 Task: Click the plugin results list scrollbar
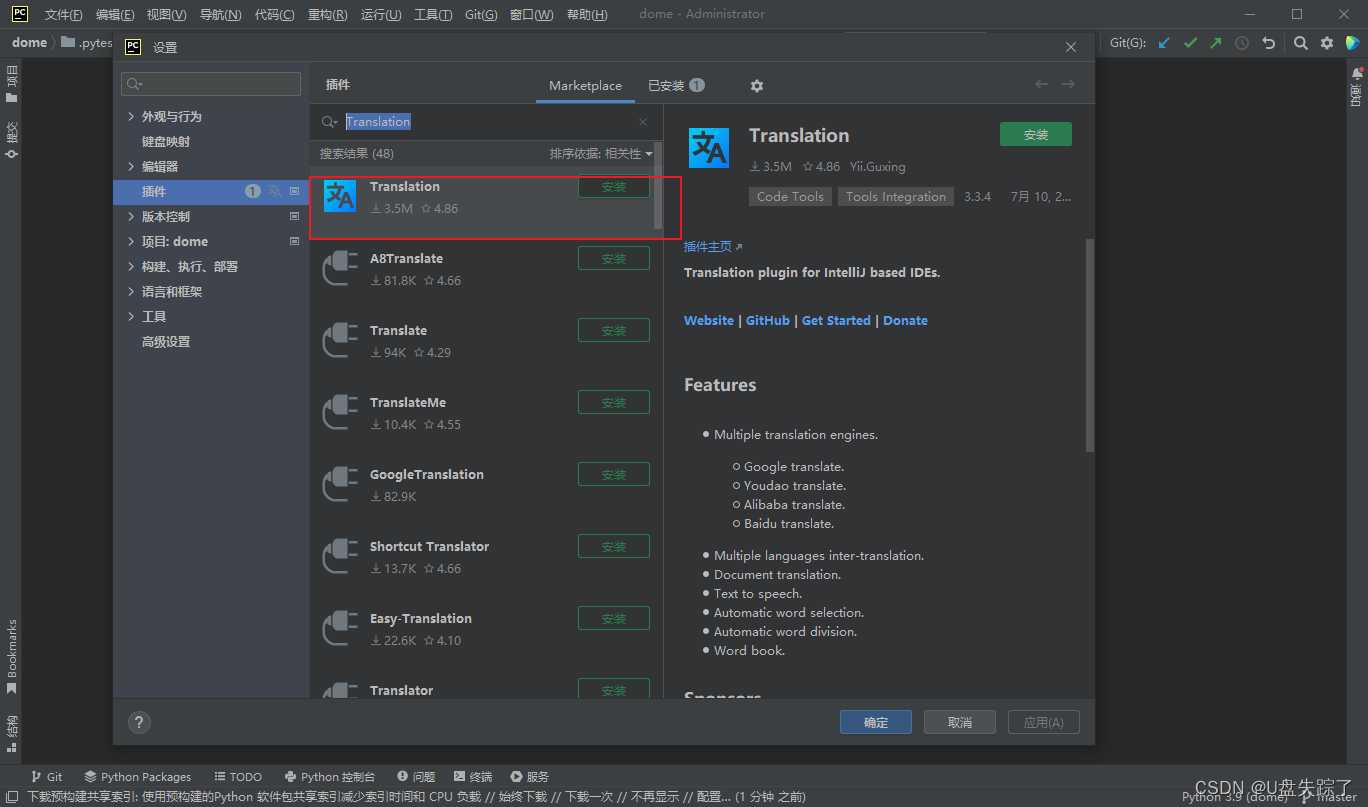tap(658, 188)
